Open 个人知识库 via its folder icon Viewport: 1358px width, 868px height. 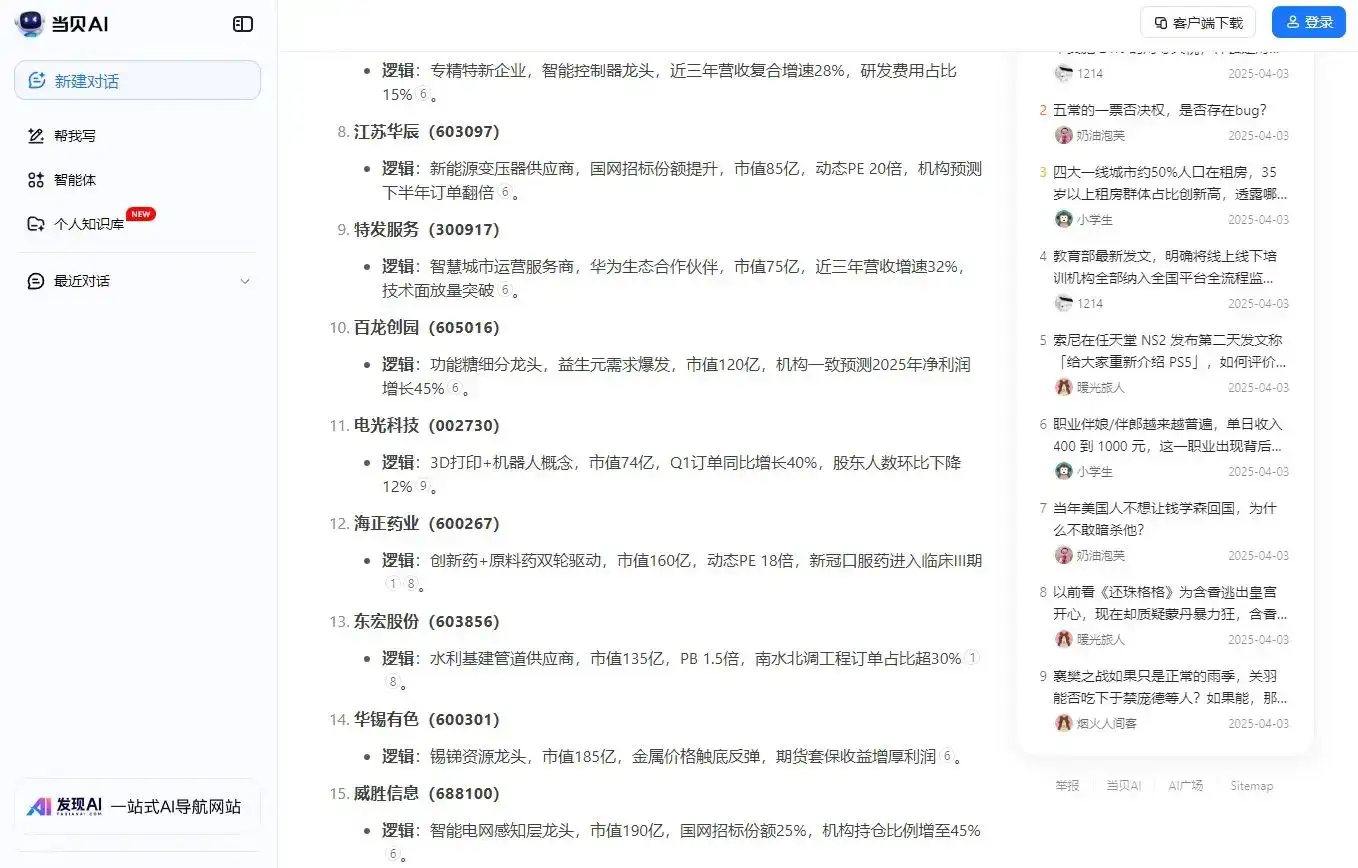point(36,223)
